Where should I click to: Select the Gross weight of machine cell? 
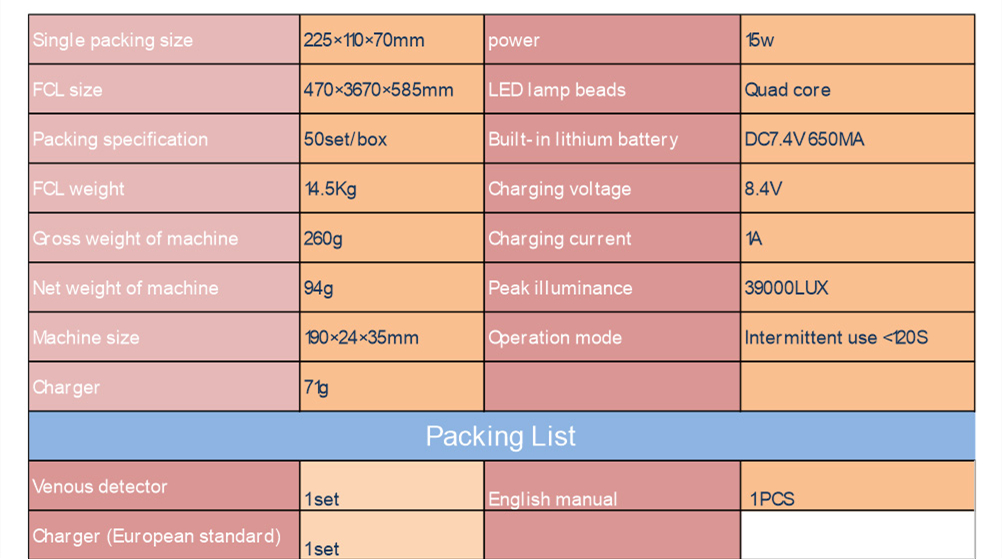click(164, 238)
